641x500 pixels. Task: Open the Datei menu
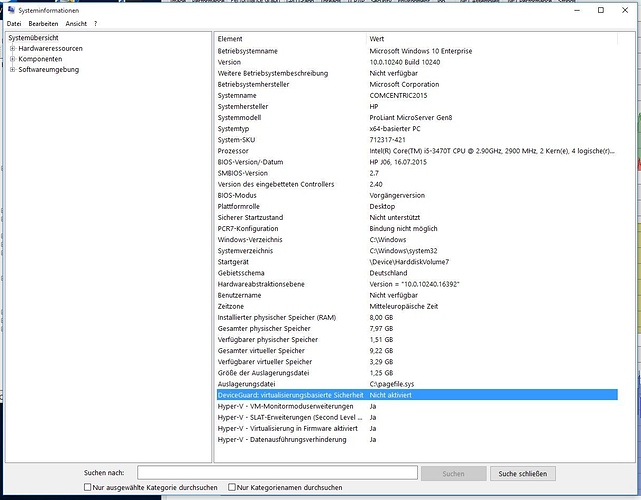(14, 24)
